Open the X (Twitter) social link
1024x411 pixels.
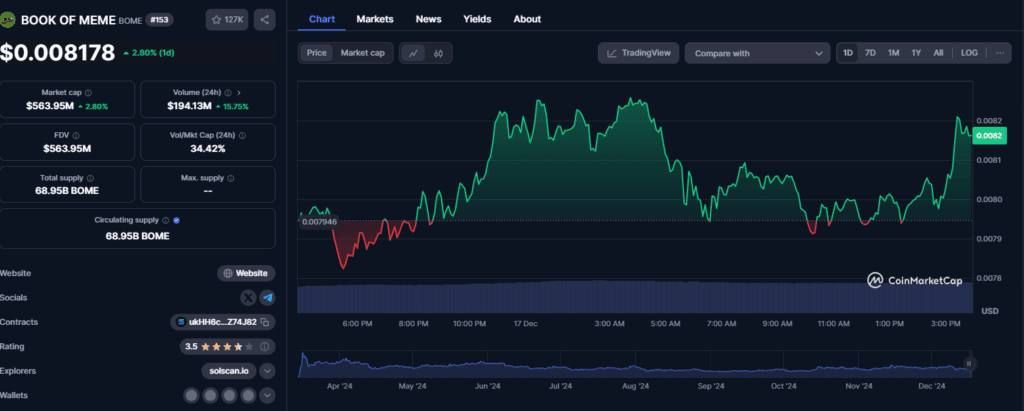248,298
